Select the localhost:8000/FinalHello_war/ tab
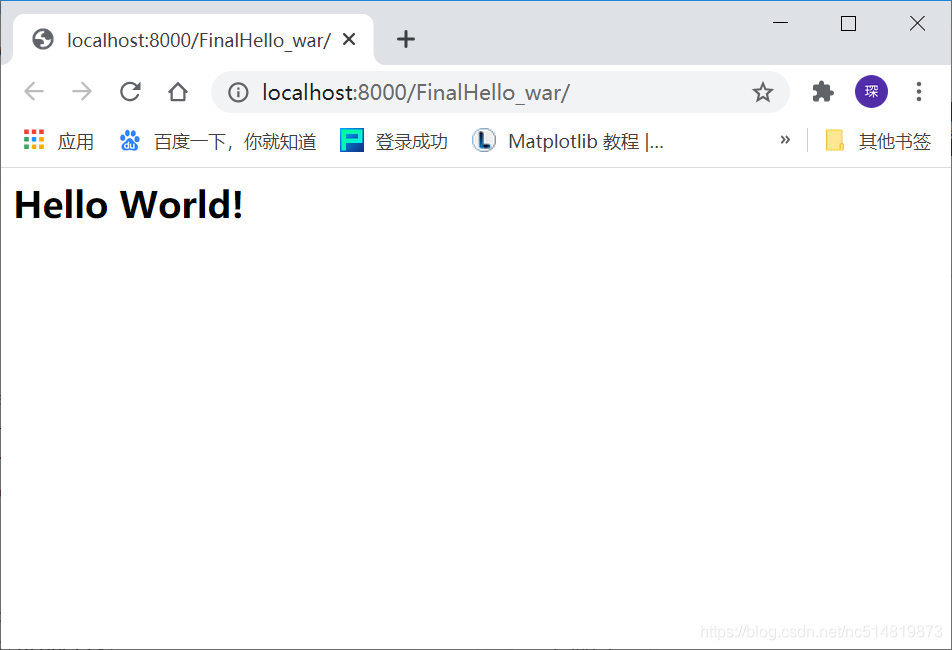The image size is (952, 650). tap(193, 40)
